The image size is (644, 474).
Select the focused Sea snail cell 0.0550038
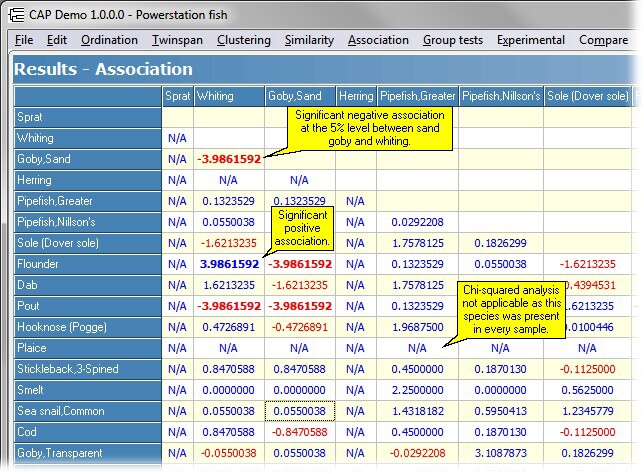click(x=300, y=411)
